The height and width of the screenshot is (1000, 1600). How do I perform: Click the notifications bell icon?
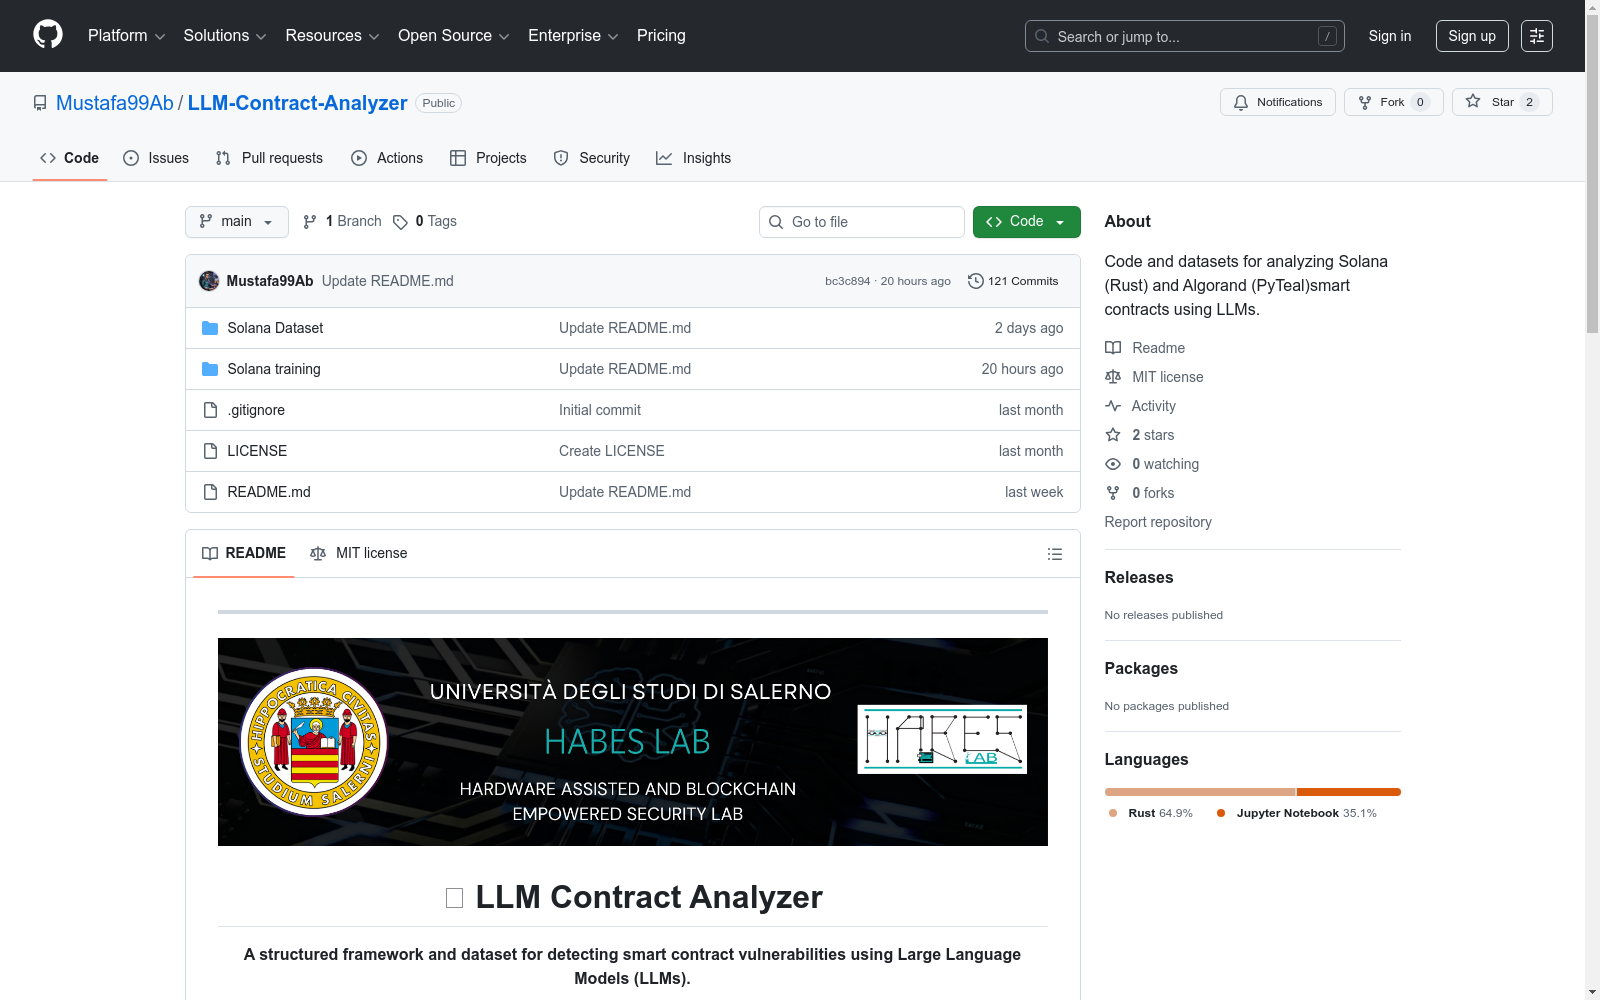1241,102
